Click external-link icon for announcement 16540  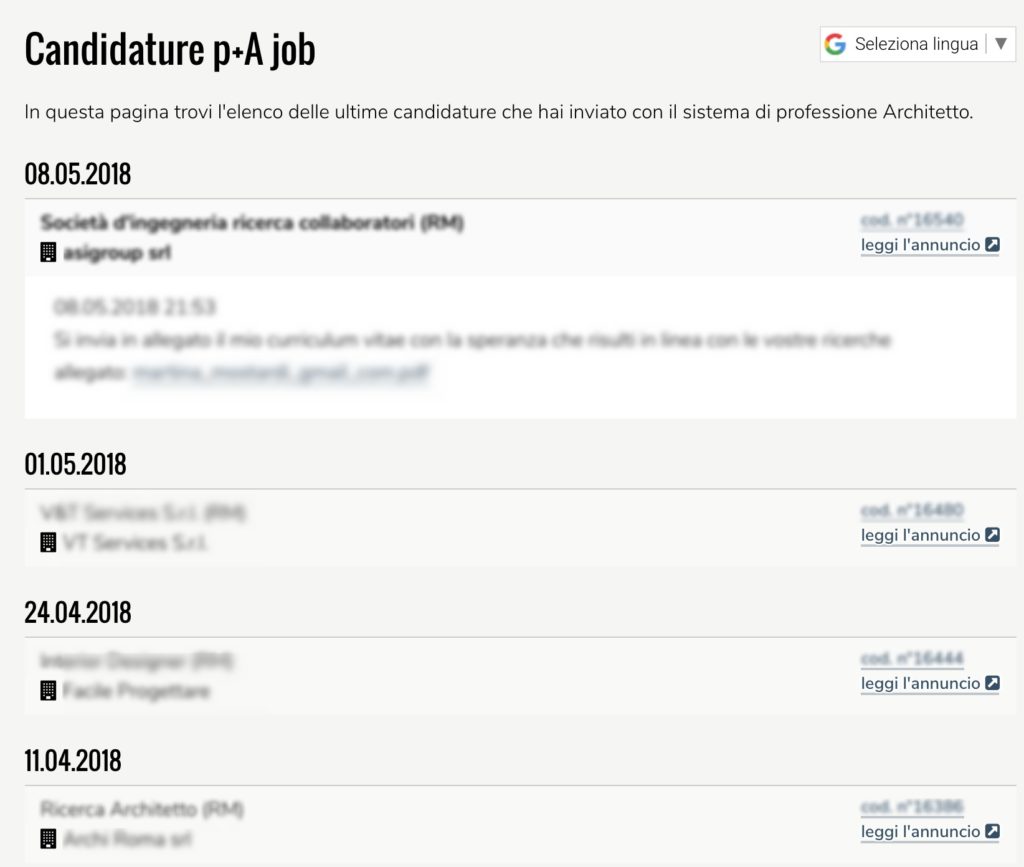(992, 245)
